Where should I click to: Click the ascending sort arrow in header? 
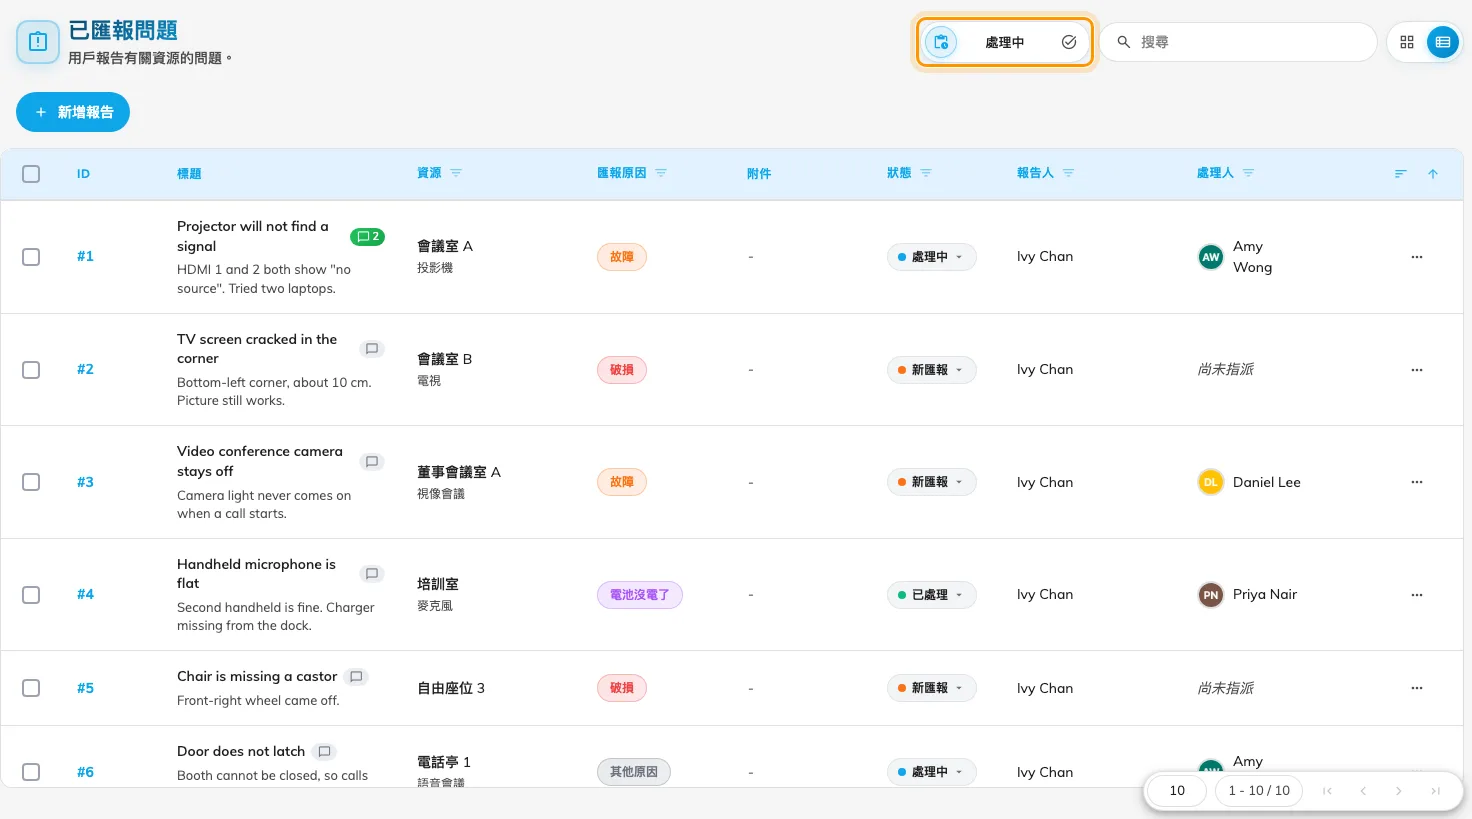pyautogui.click(x=1433, y=174)
